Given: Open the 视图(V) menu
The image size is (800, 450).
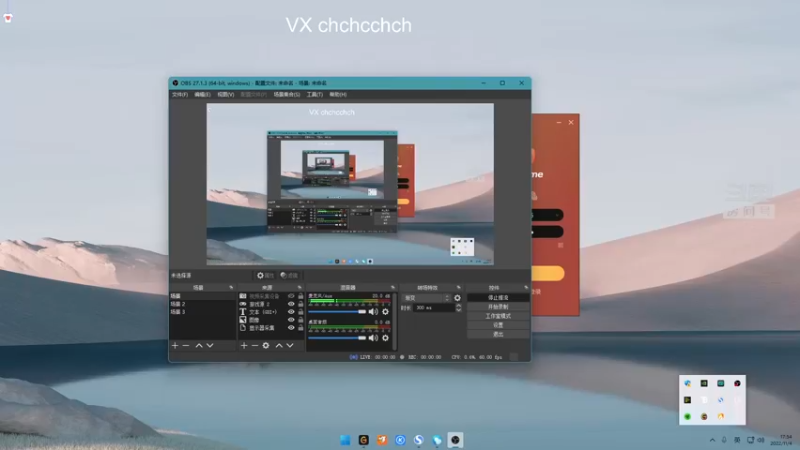Looking at the screenshot, I should pos(226,94).
